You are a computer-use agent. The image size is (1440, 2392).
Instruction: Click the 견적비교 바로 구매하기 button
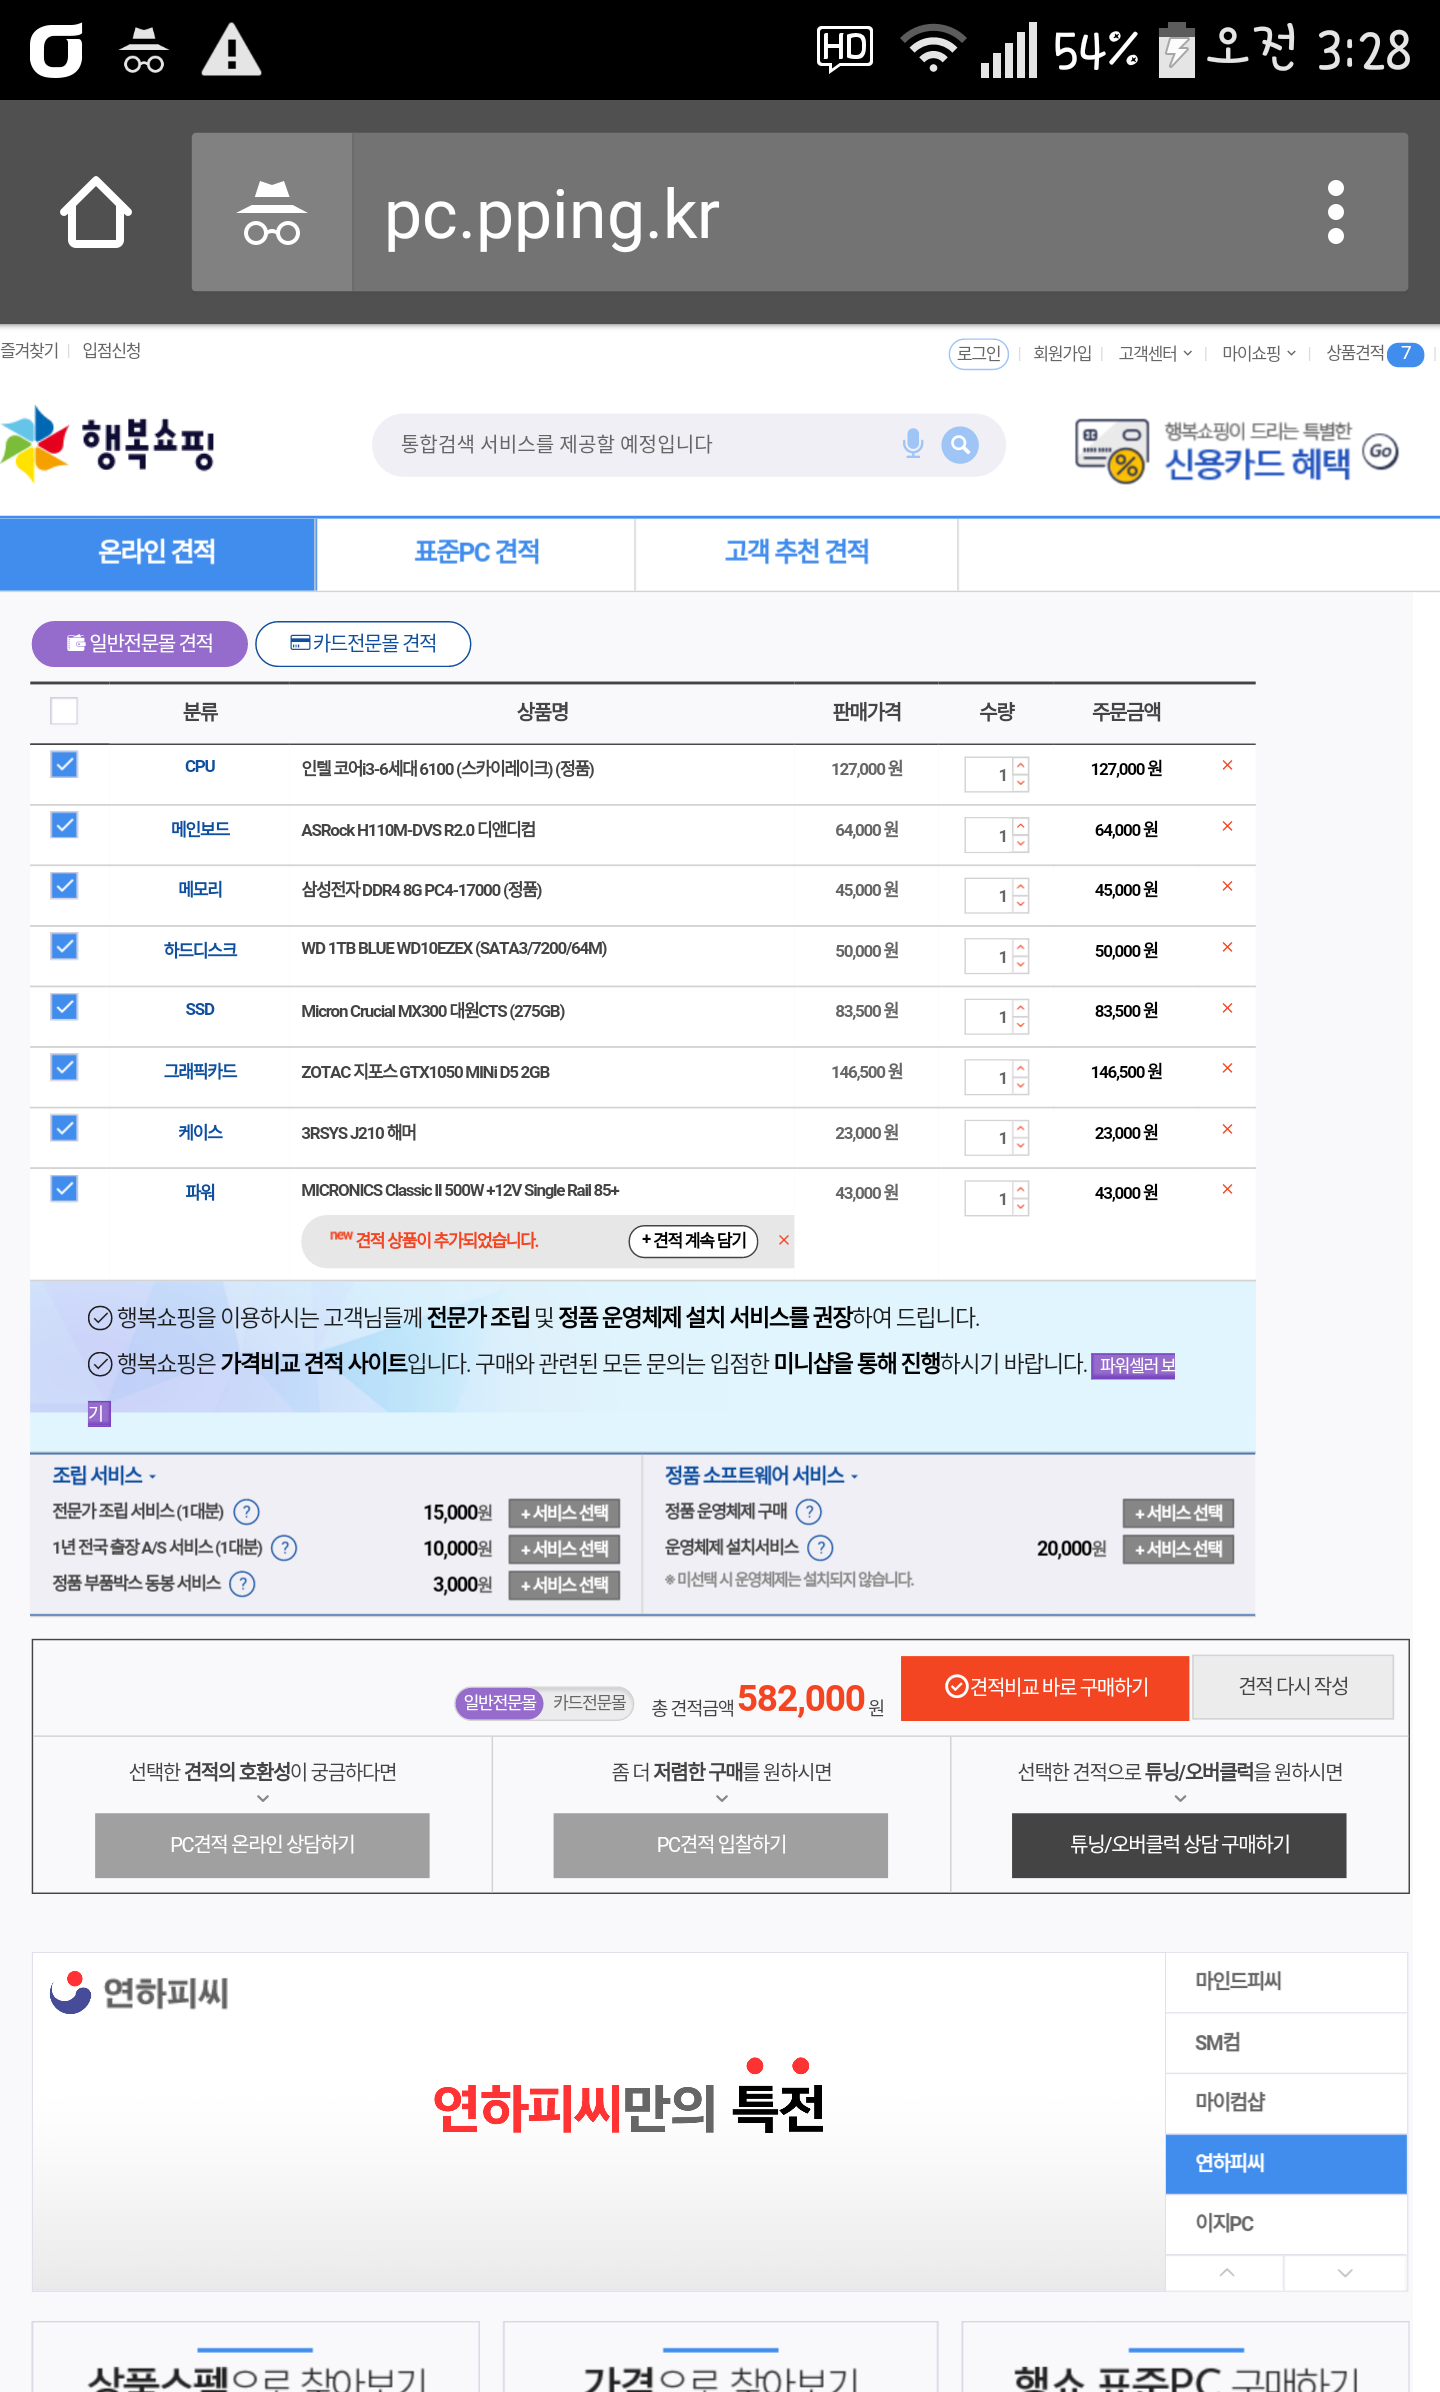coord(1045,1687)
